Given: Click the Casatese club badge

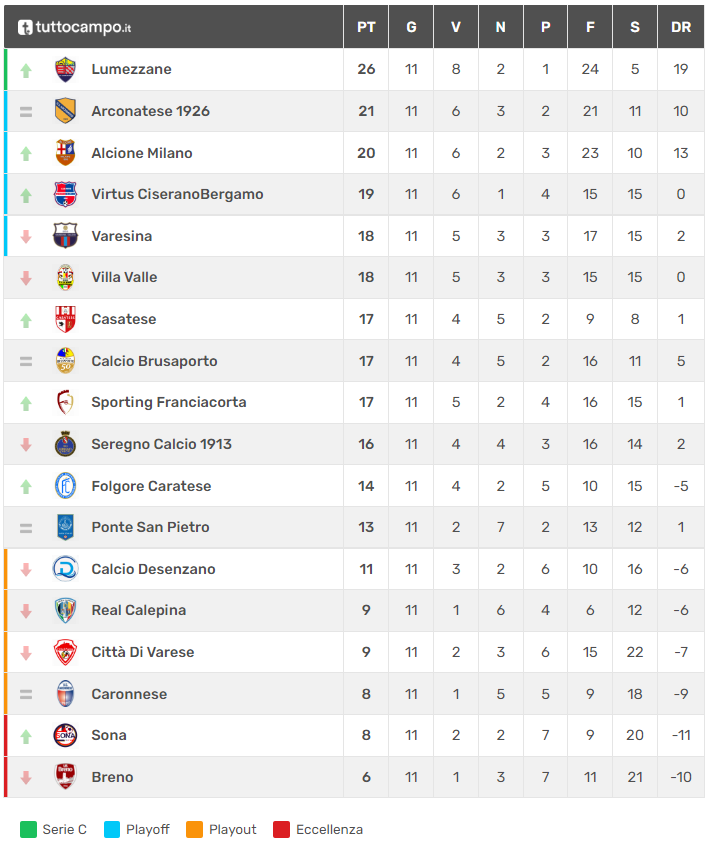Looking at the screenshot, I should click(65, 319).
